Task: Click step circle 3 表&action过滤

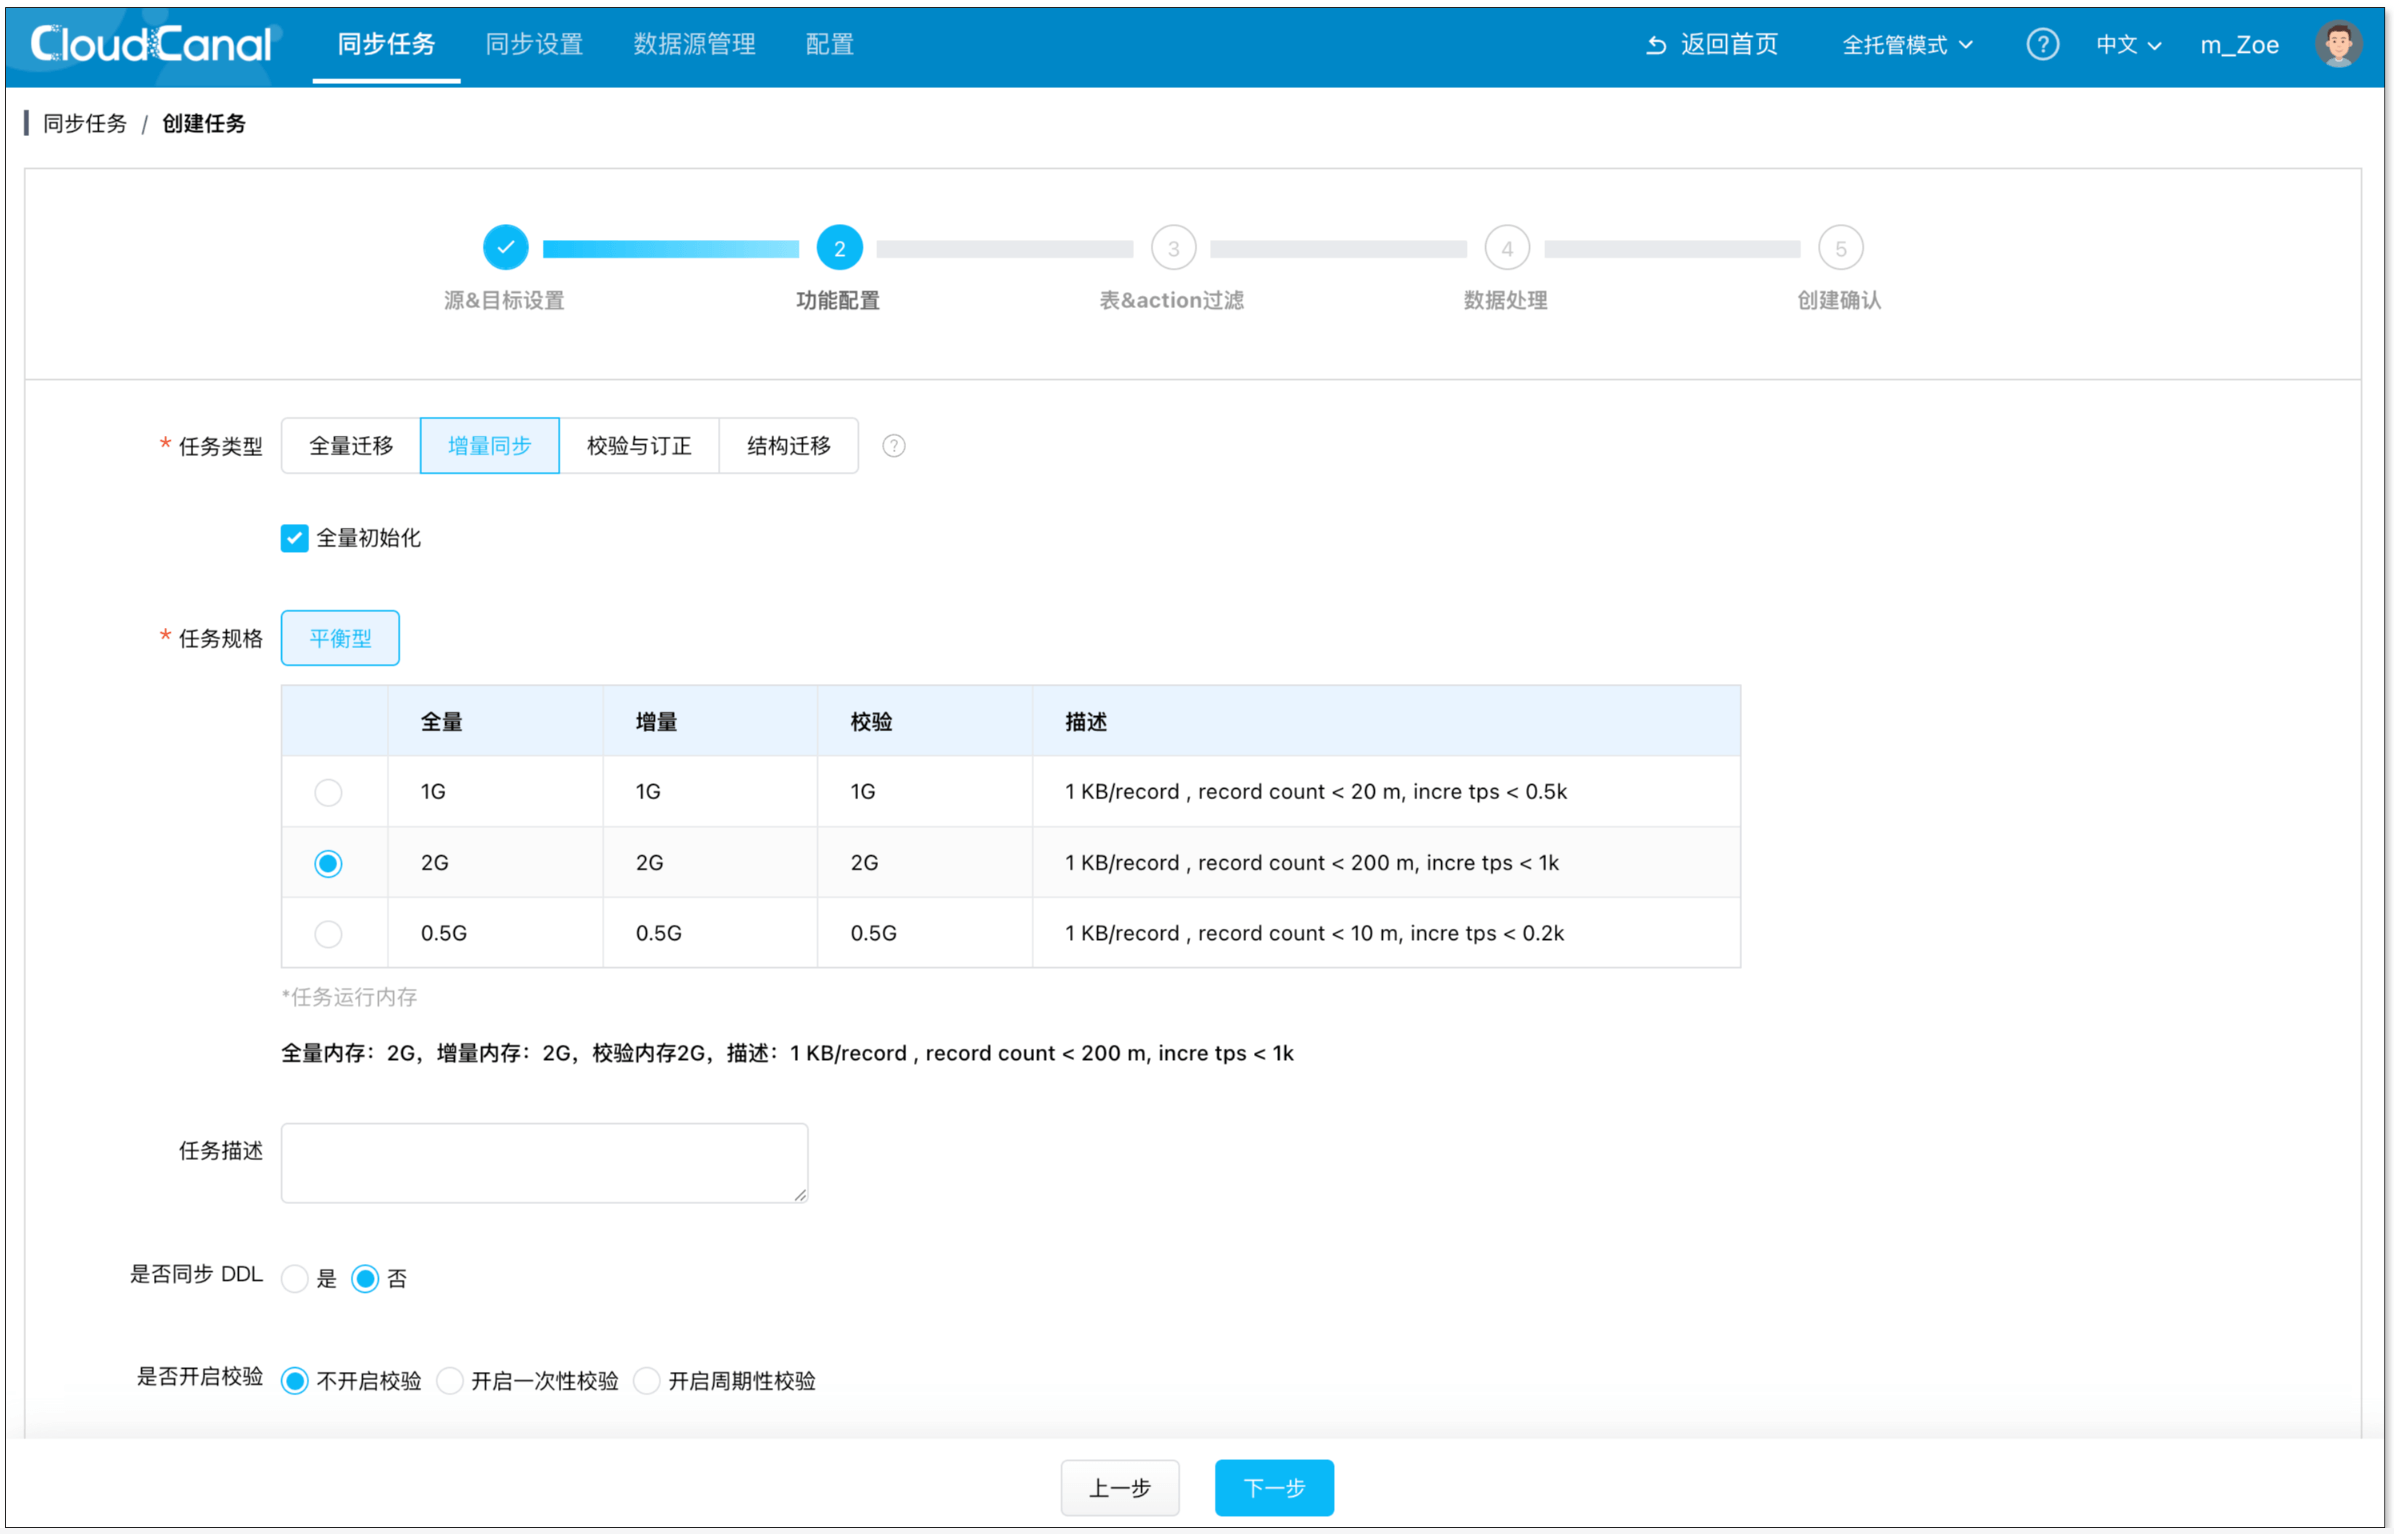Action: click(1173, 247)
